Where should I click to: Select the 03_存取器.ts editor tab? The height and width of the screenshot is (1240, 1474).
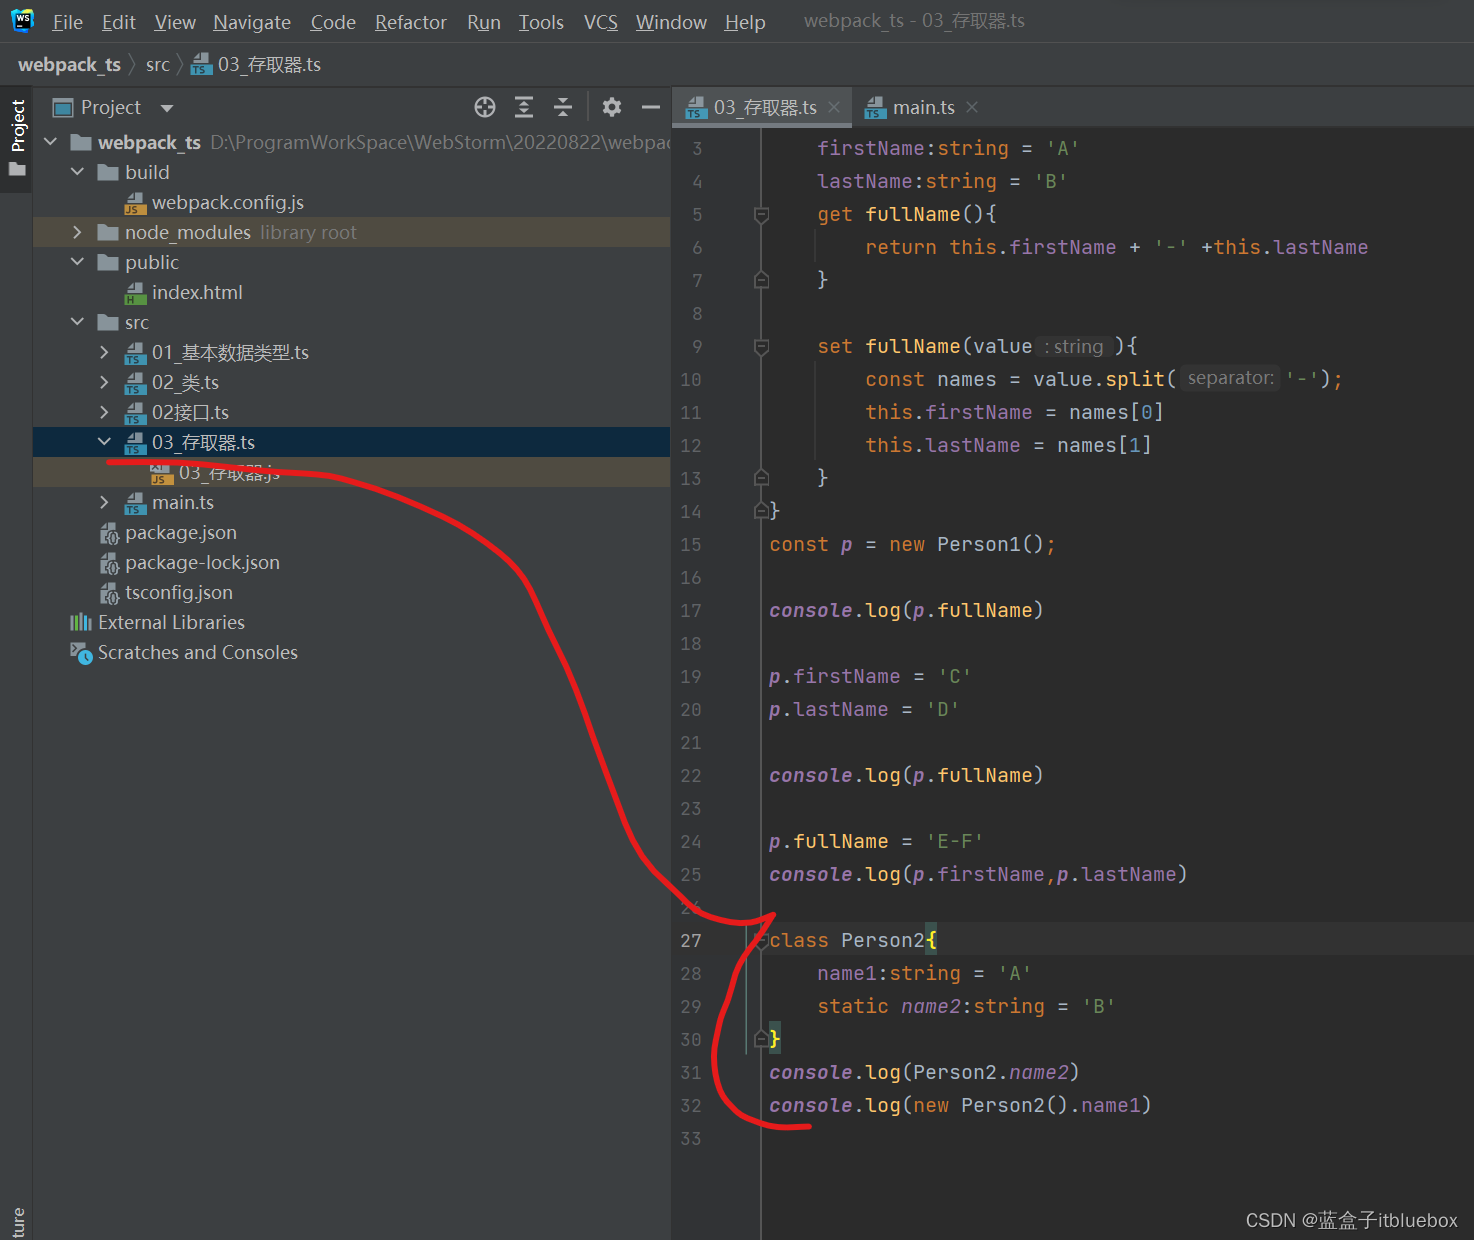coord(764,107)
